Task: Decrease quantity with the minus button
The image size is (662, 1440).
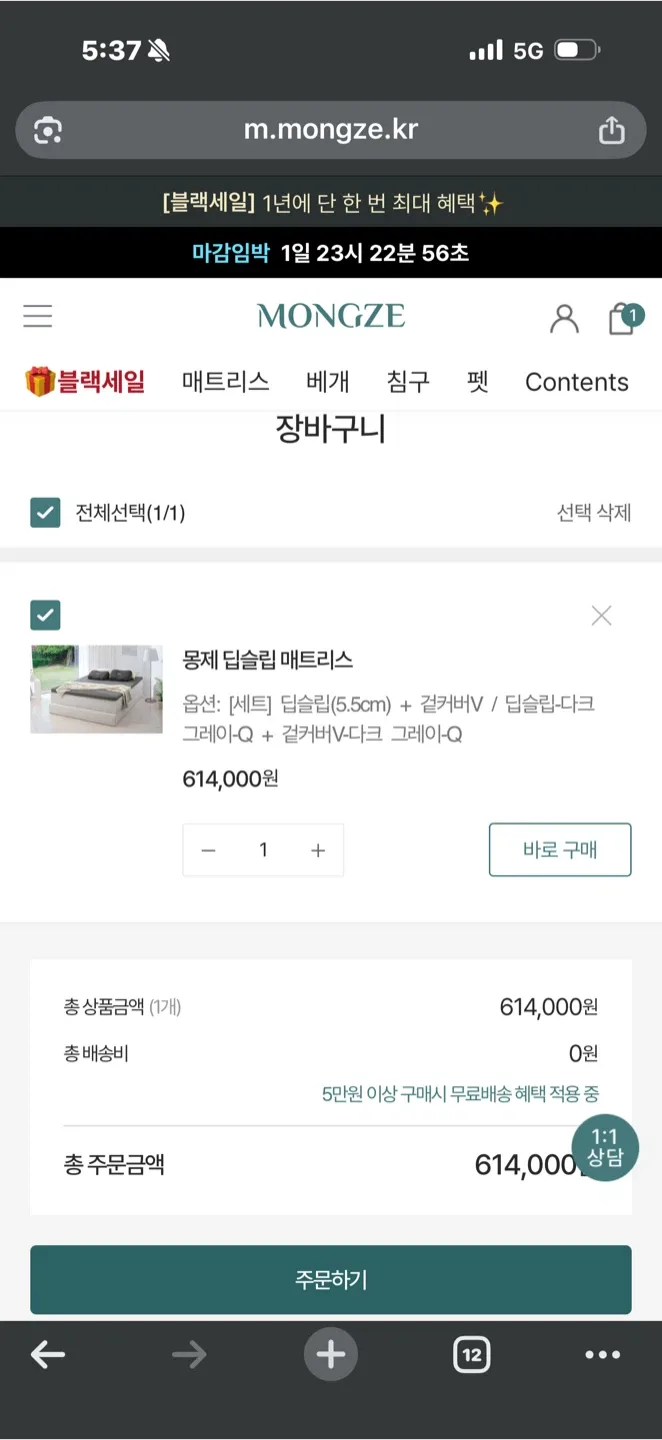Action: 209,850
